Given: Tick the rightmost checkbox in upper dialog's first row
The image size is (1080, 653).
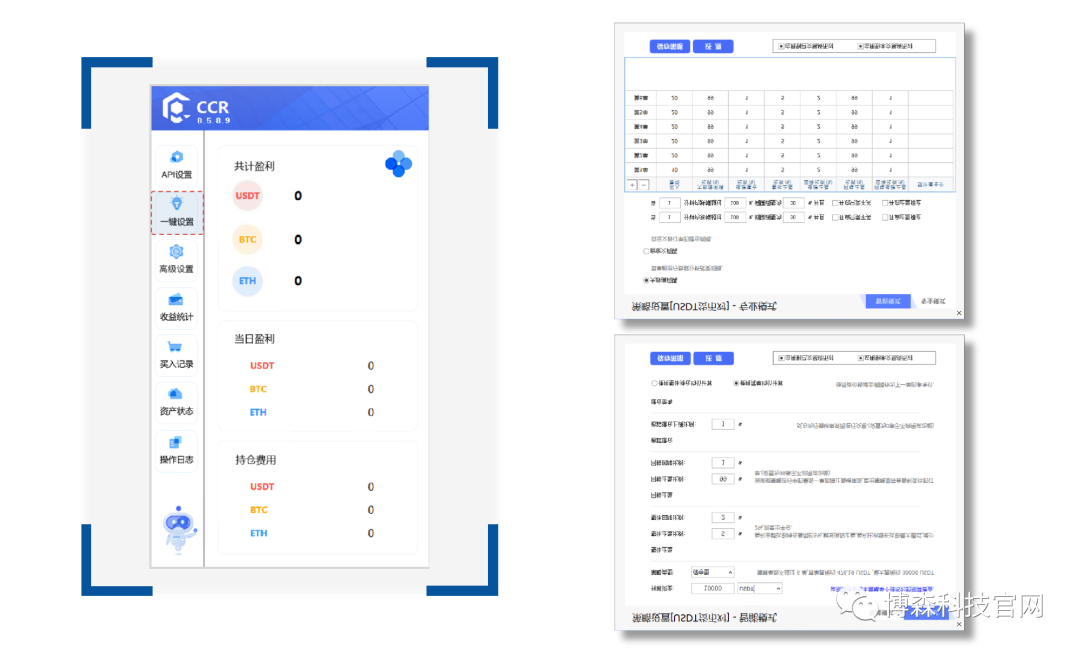Looking at the screenshot, I should tap(884, 203).
